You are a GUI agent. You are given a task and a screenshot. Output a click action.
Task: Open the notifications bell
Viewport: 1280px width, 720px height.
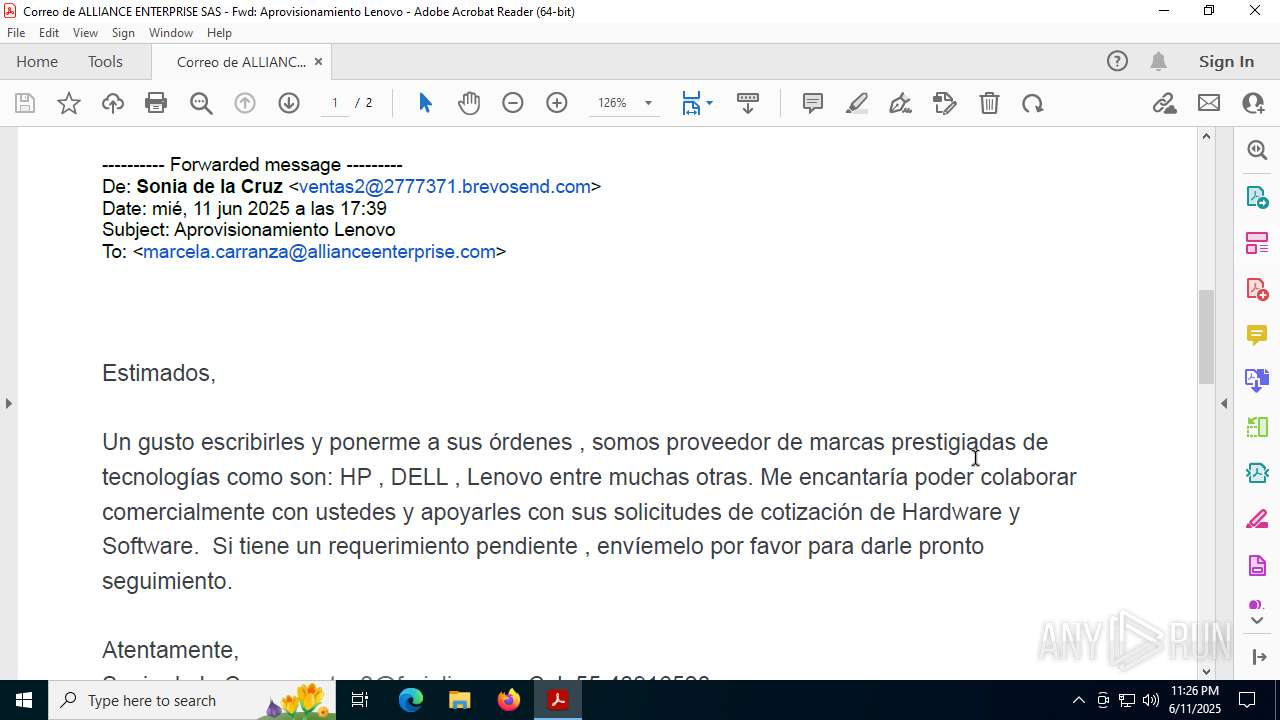(x=1158, y=61)
